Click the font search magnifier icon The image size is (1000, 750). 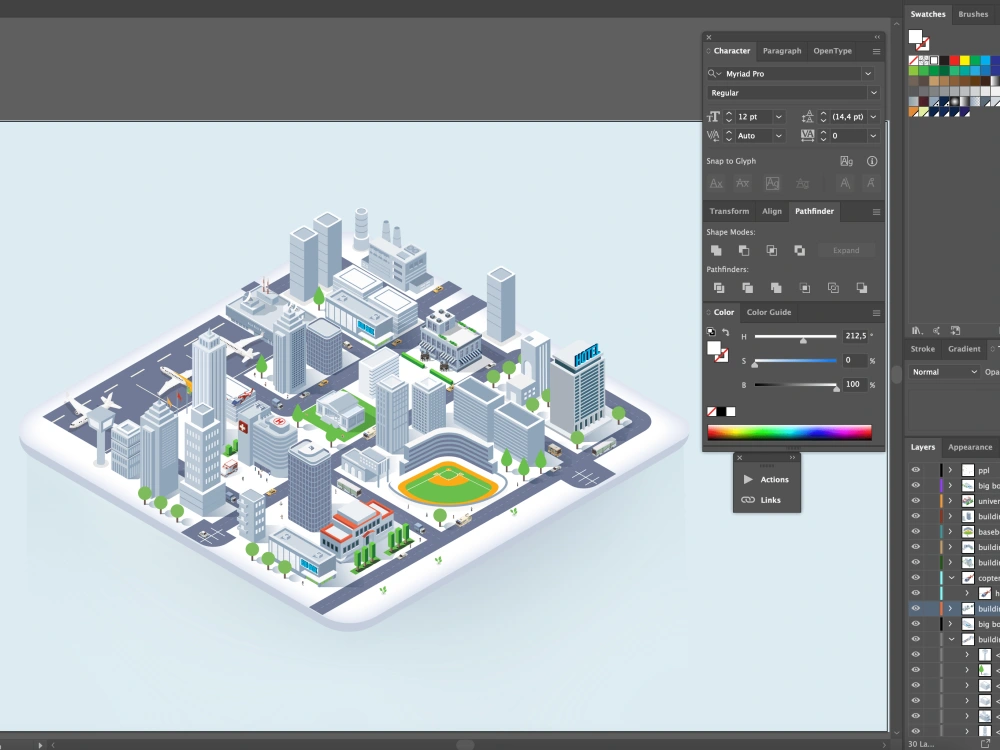pos(714,74)
